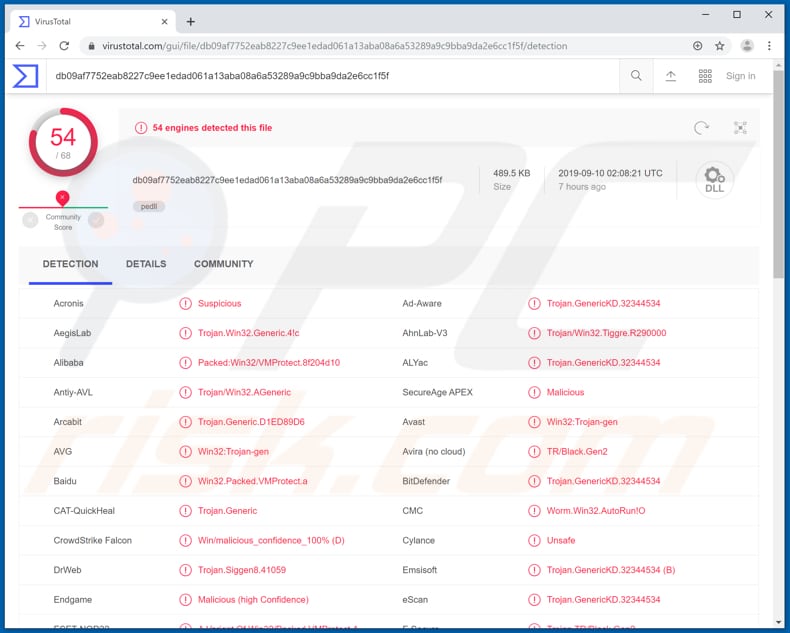Switch to the DETECTION tab

[x=71, y=264]
